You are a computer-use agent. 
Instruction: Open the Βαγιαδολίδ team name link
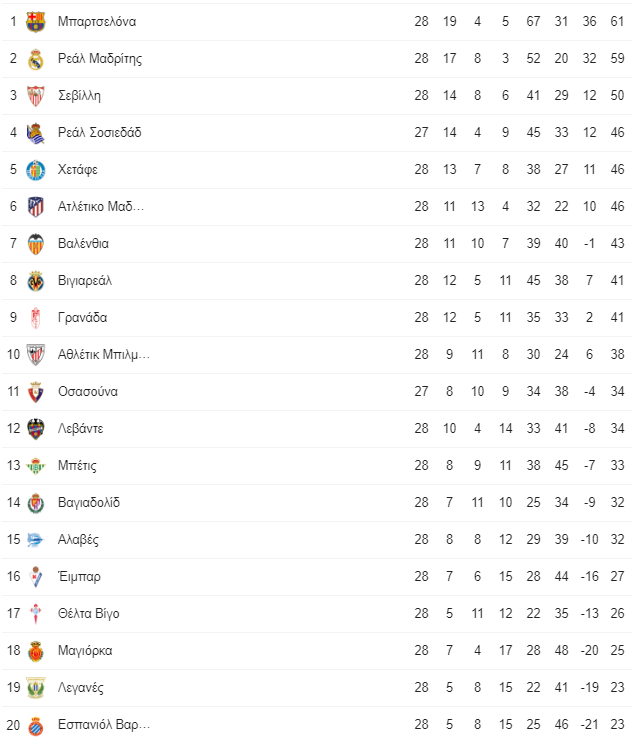click(89, 503)
